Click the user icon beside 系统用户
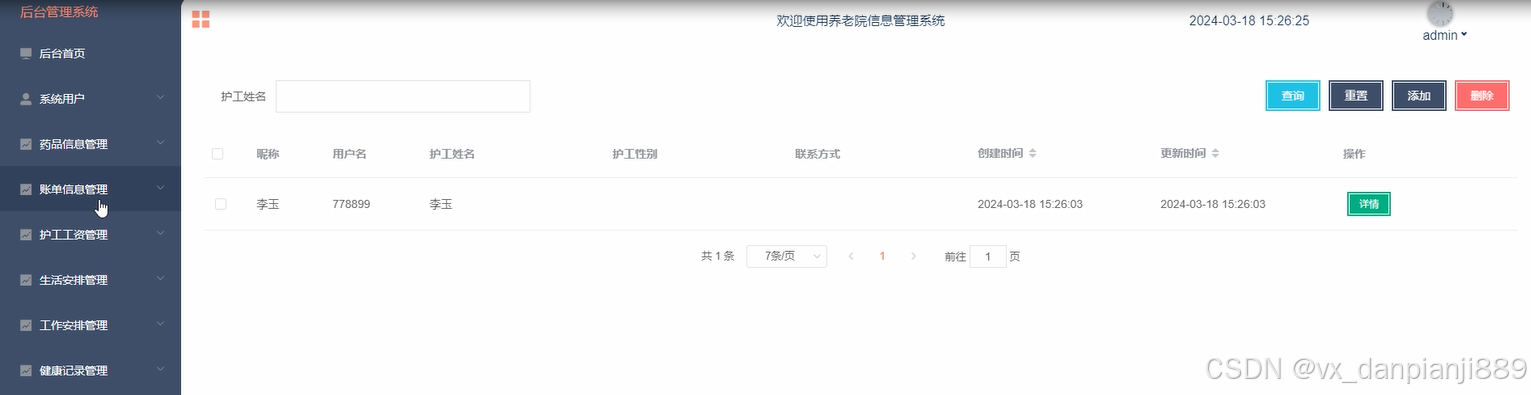Viewport: 1531px width, 395px height. [x=26, y=99]
